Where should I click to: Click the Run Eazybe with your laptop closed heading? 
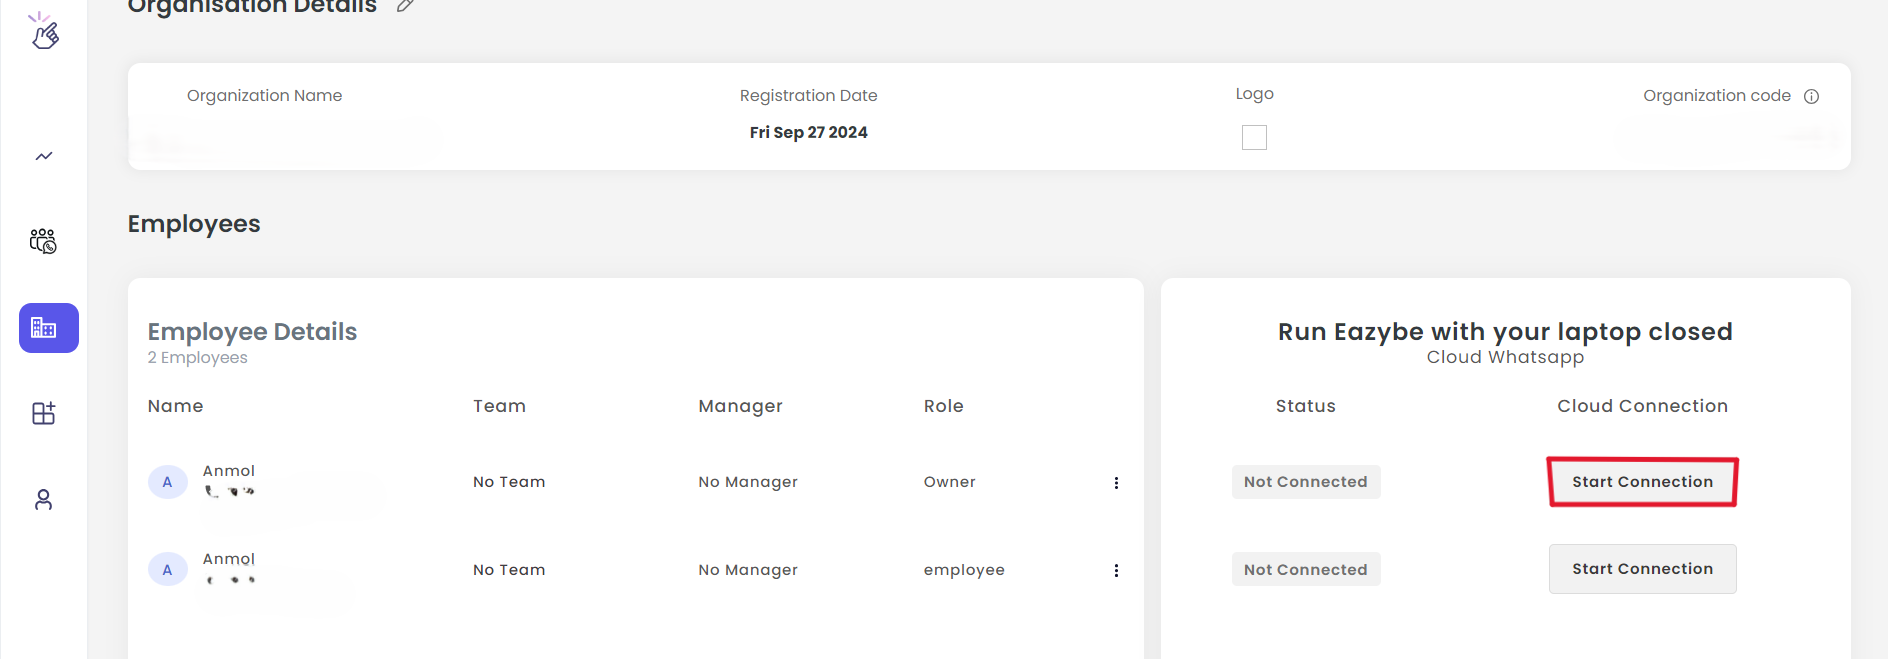point(1505,331)
